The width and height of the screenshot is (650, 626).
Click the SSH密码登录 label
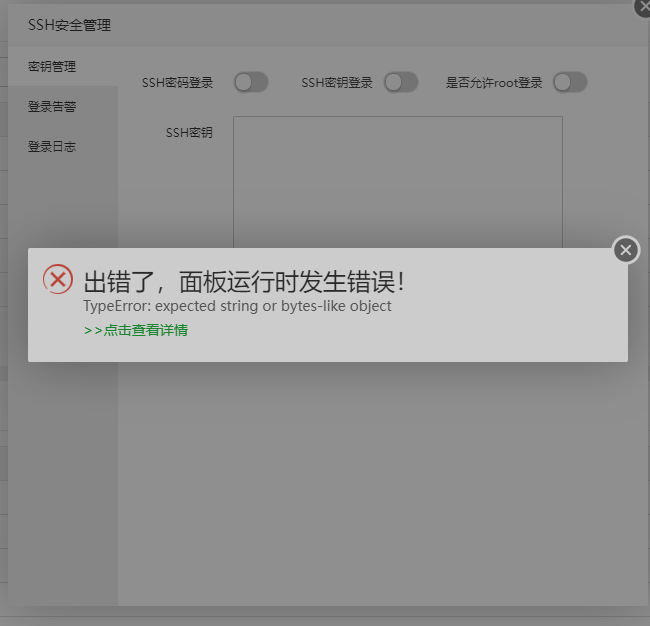(x=177, y=82)
